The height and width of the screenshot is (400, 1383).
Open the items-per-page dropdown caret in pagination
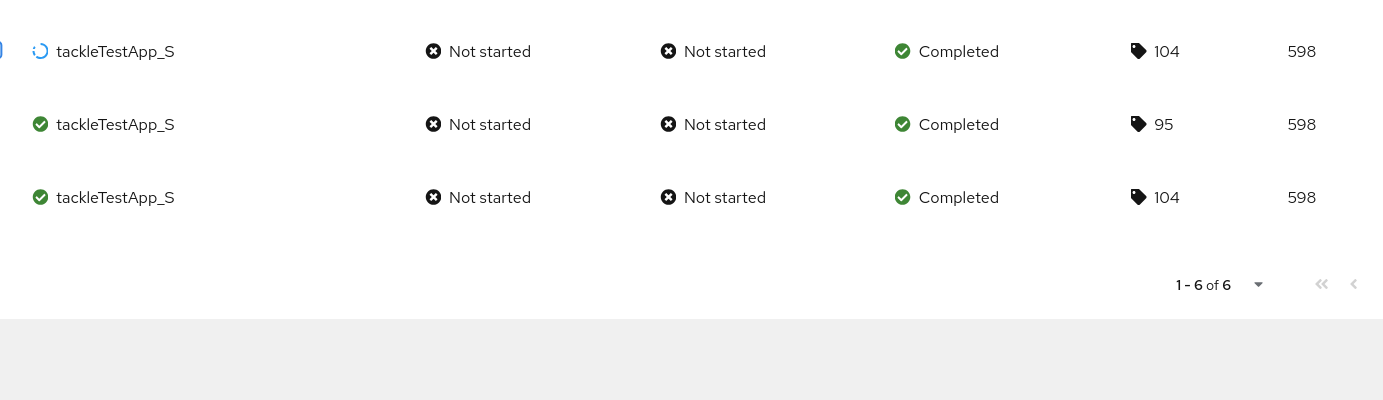point(1258,285)
